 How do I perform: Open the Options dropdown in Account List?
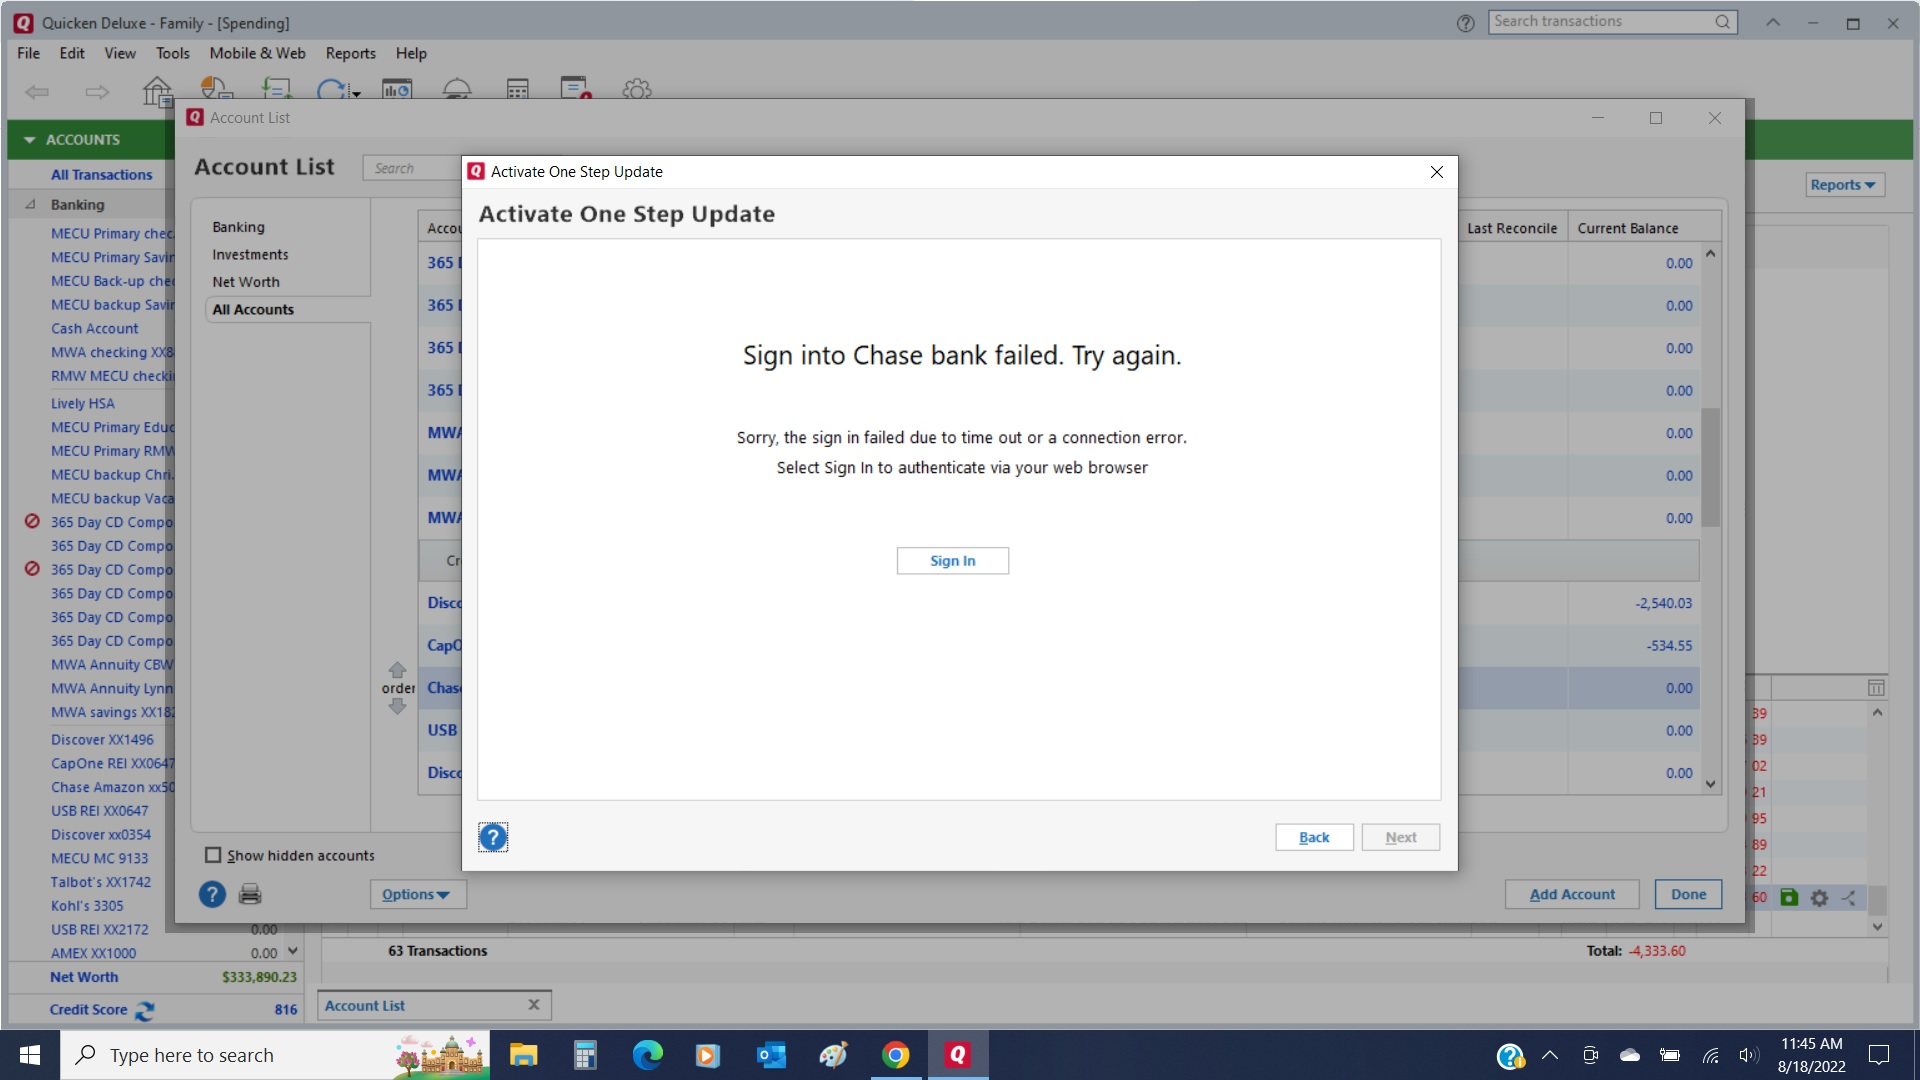coord(416,894)
